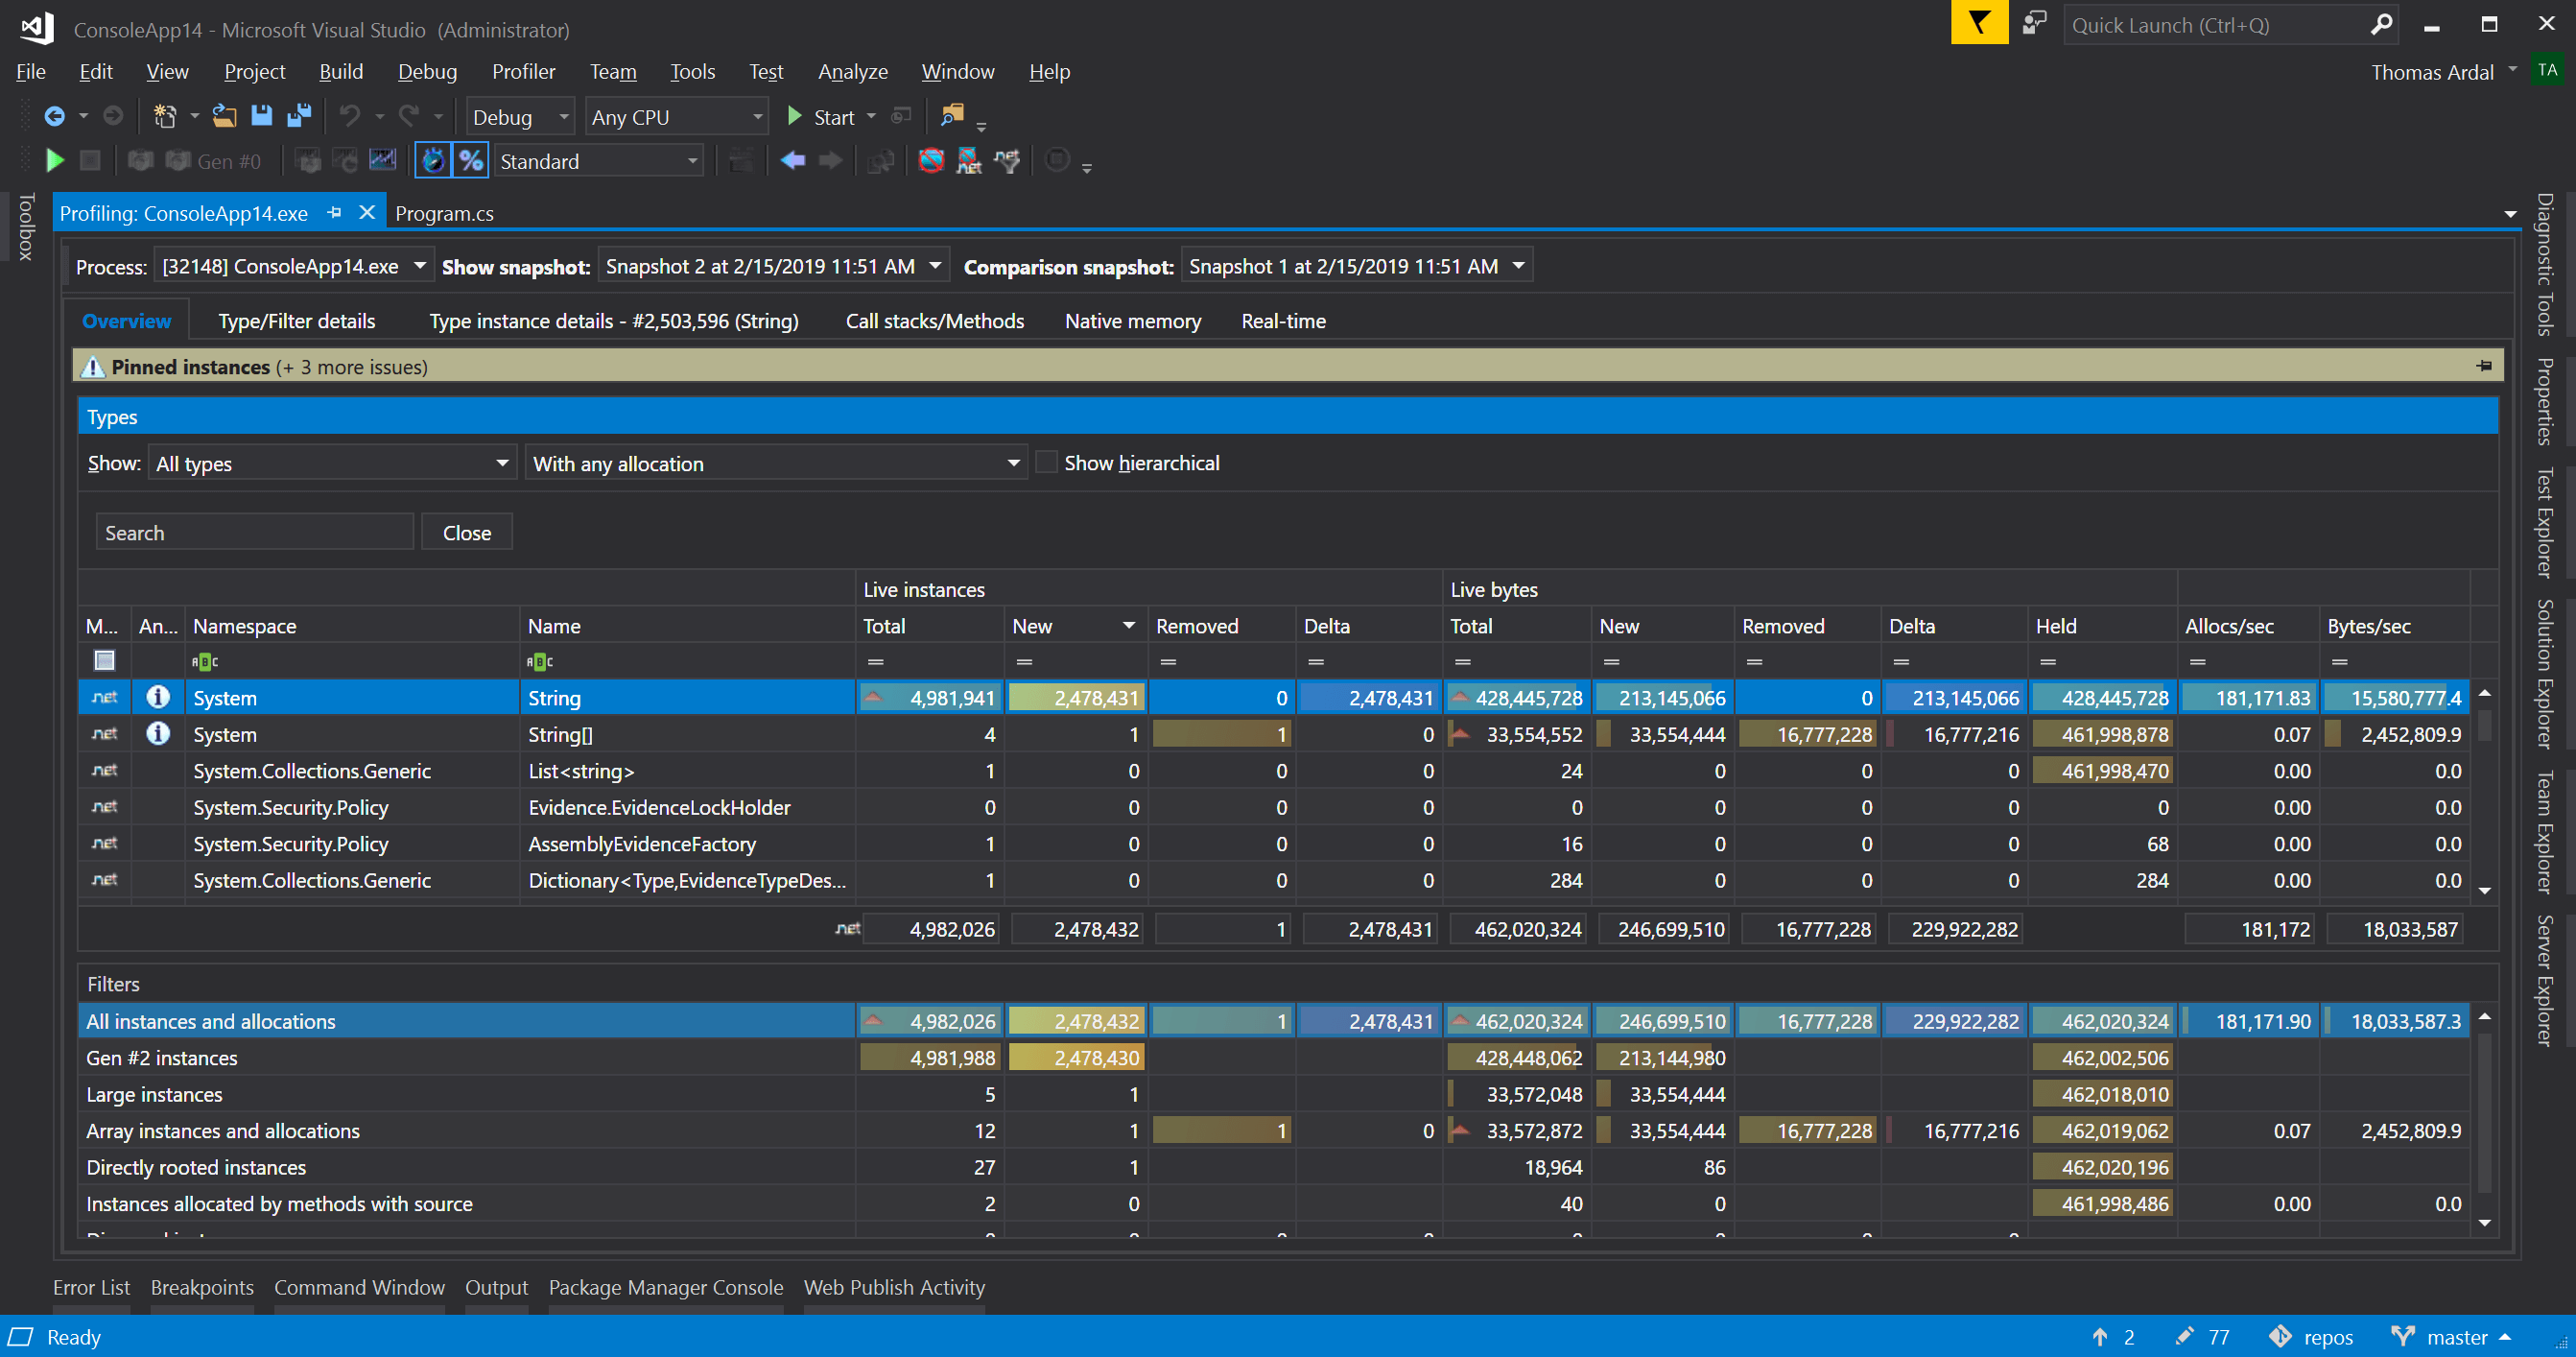Click the blue navigate backward arrow in profiler toolbar

pos(792,160)
